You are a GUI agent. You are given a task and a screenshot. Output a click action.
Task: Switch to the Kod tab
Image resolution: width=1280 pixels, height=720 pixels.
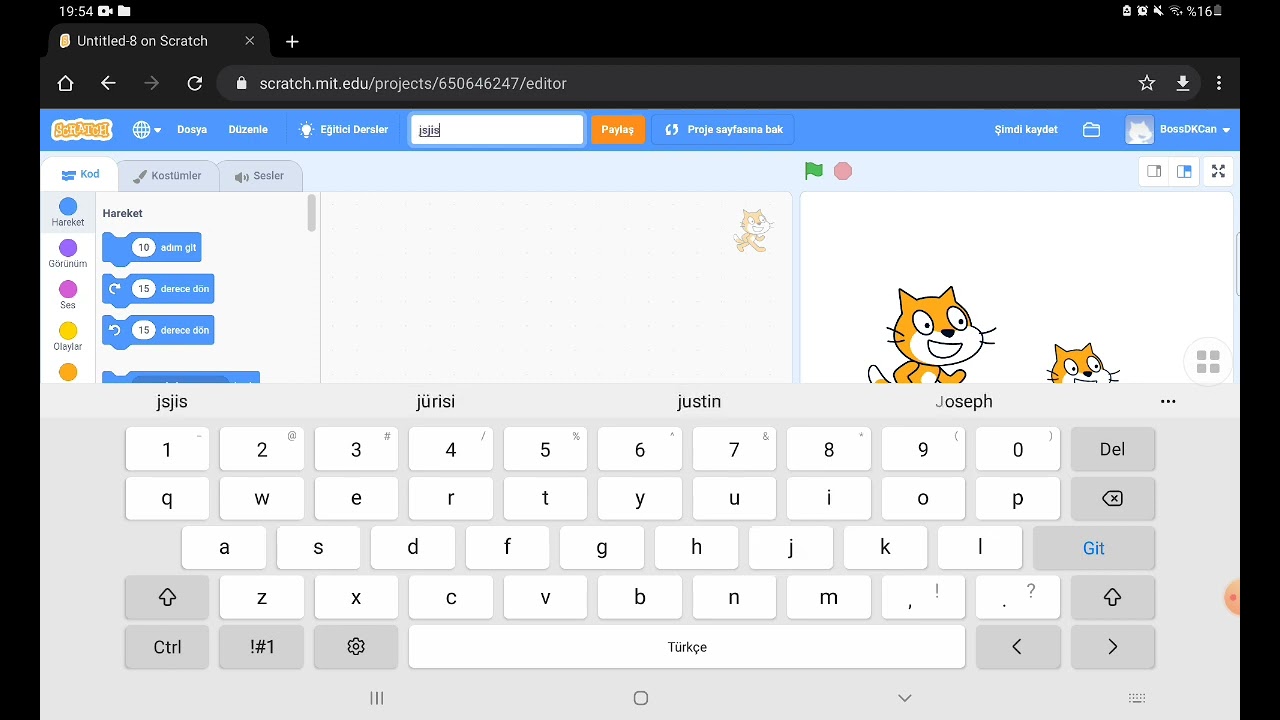[80, 174]
